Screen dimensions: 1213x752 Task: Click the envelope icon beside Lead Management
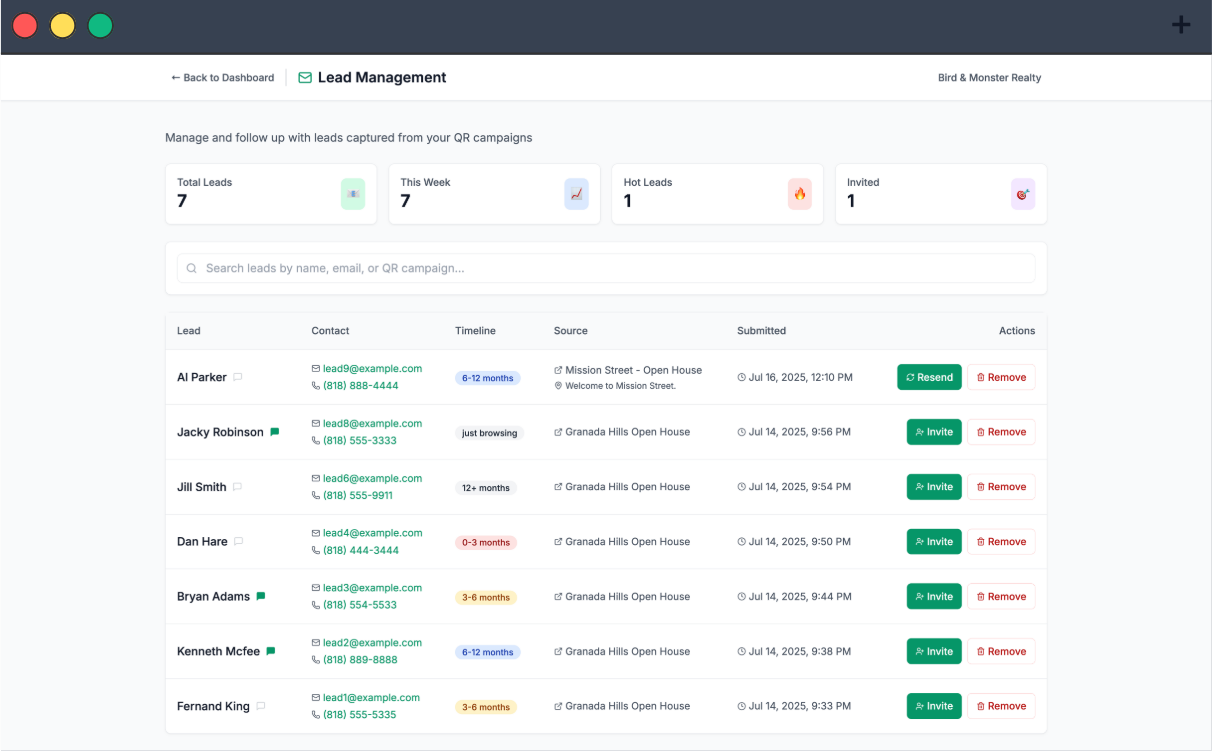(304, 77)
